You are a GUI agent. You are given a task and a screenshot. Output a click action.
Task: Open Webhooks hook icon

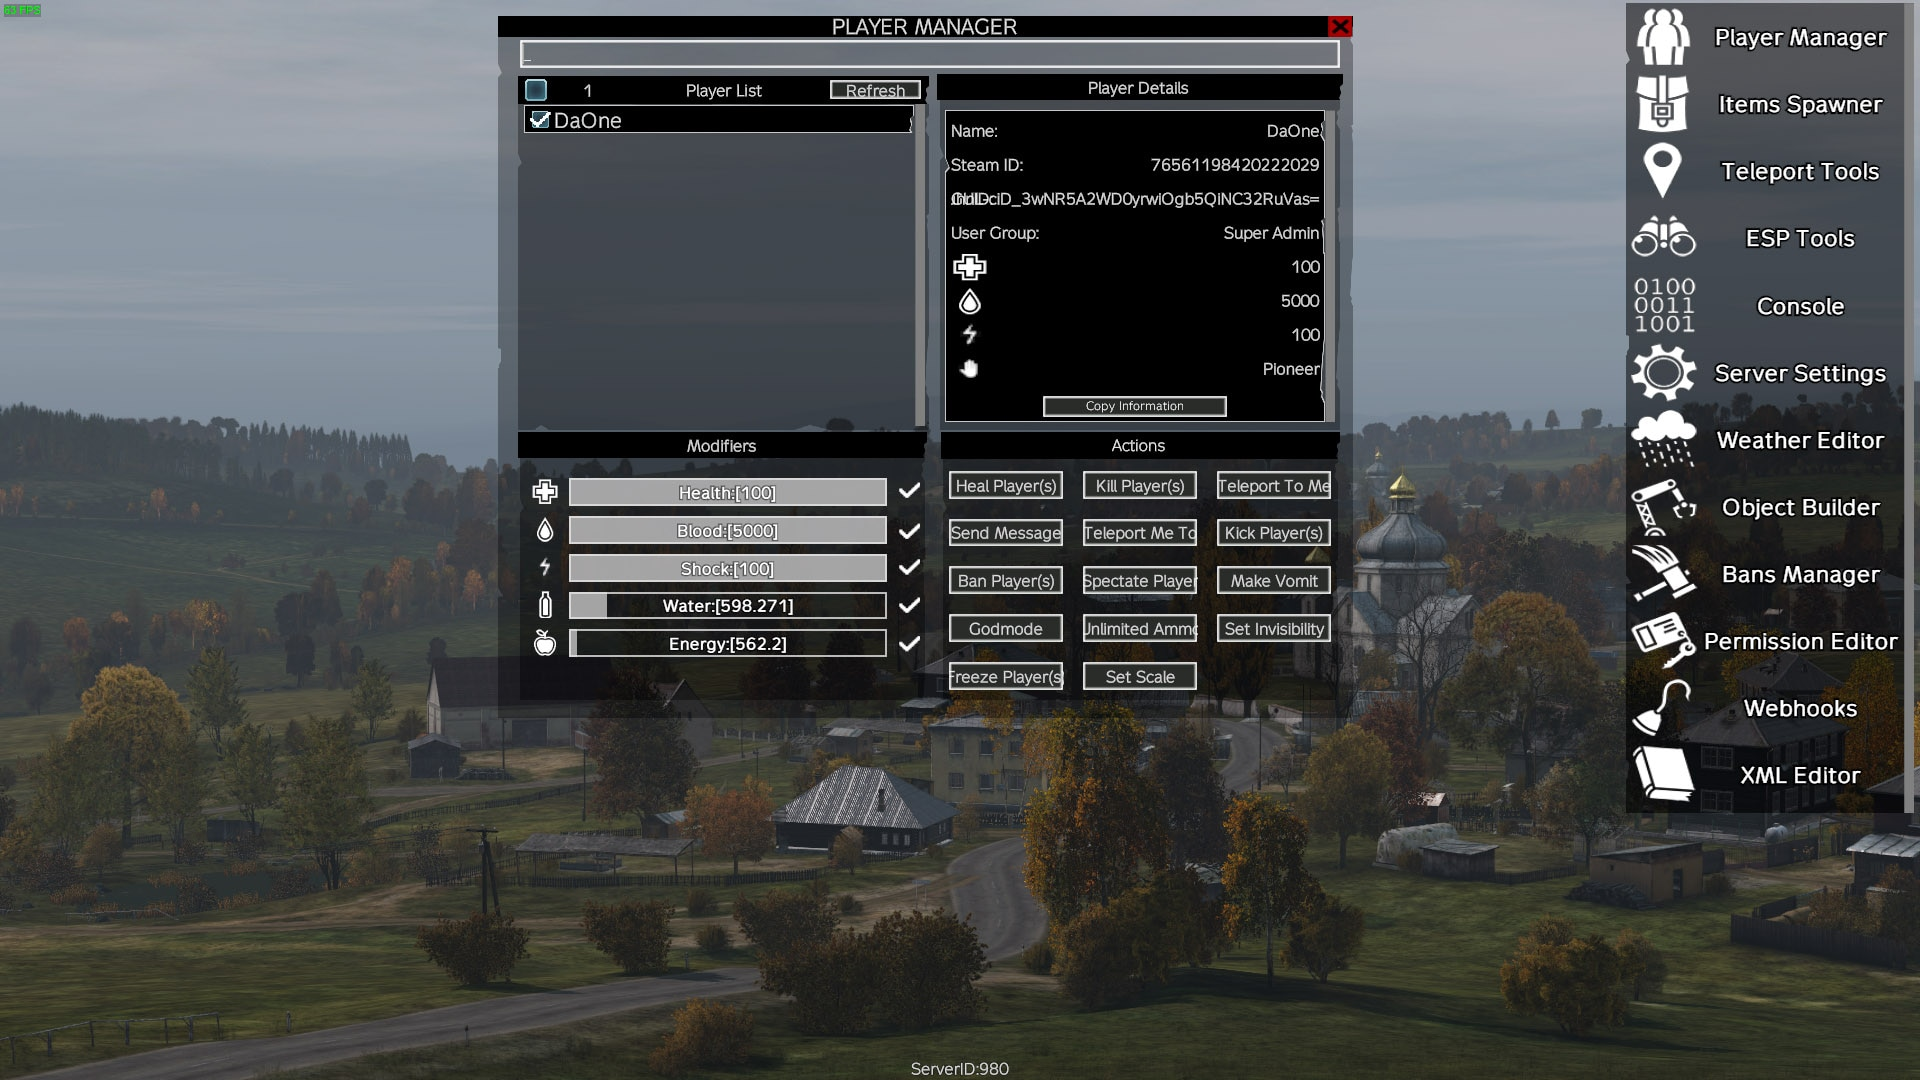click(1663, 708)
